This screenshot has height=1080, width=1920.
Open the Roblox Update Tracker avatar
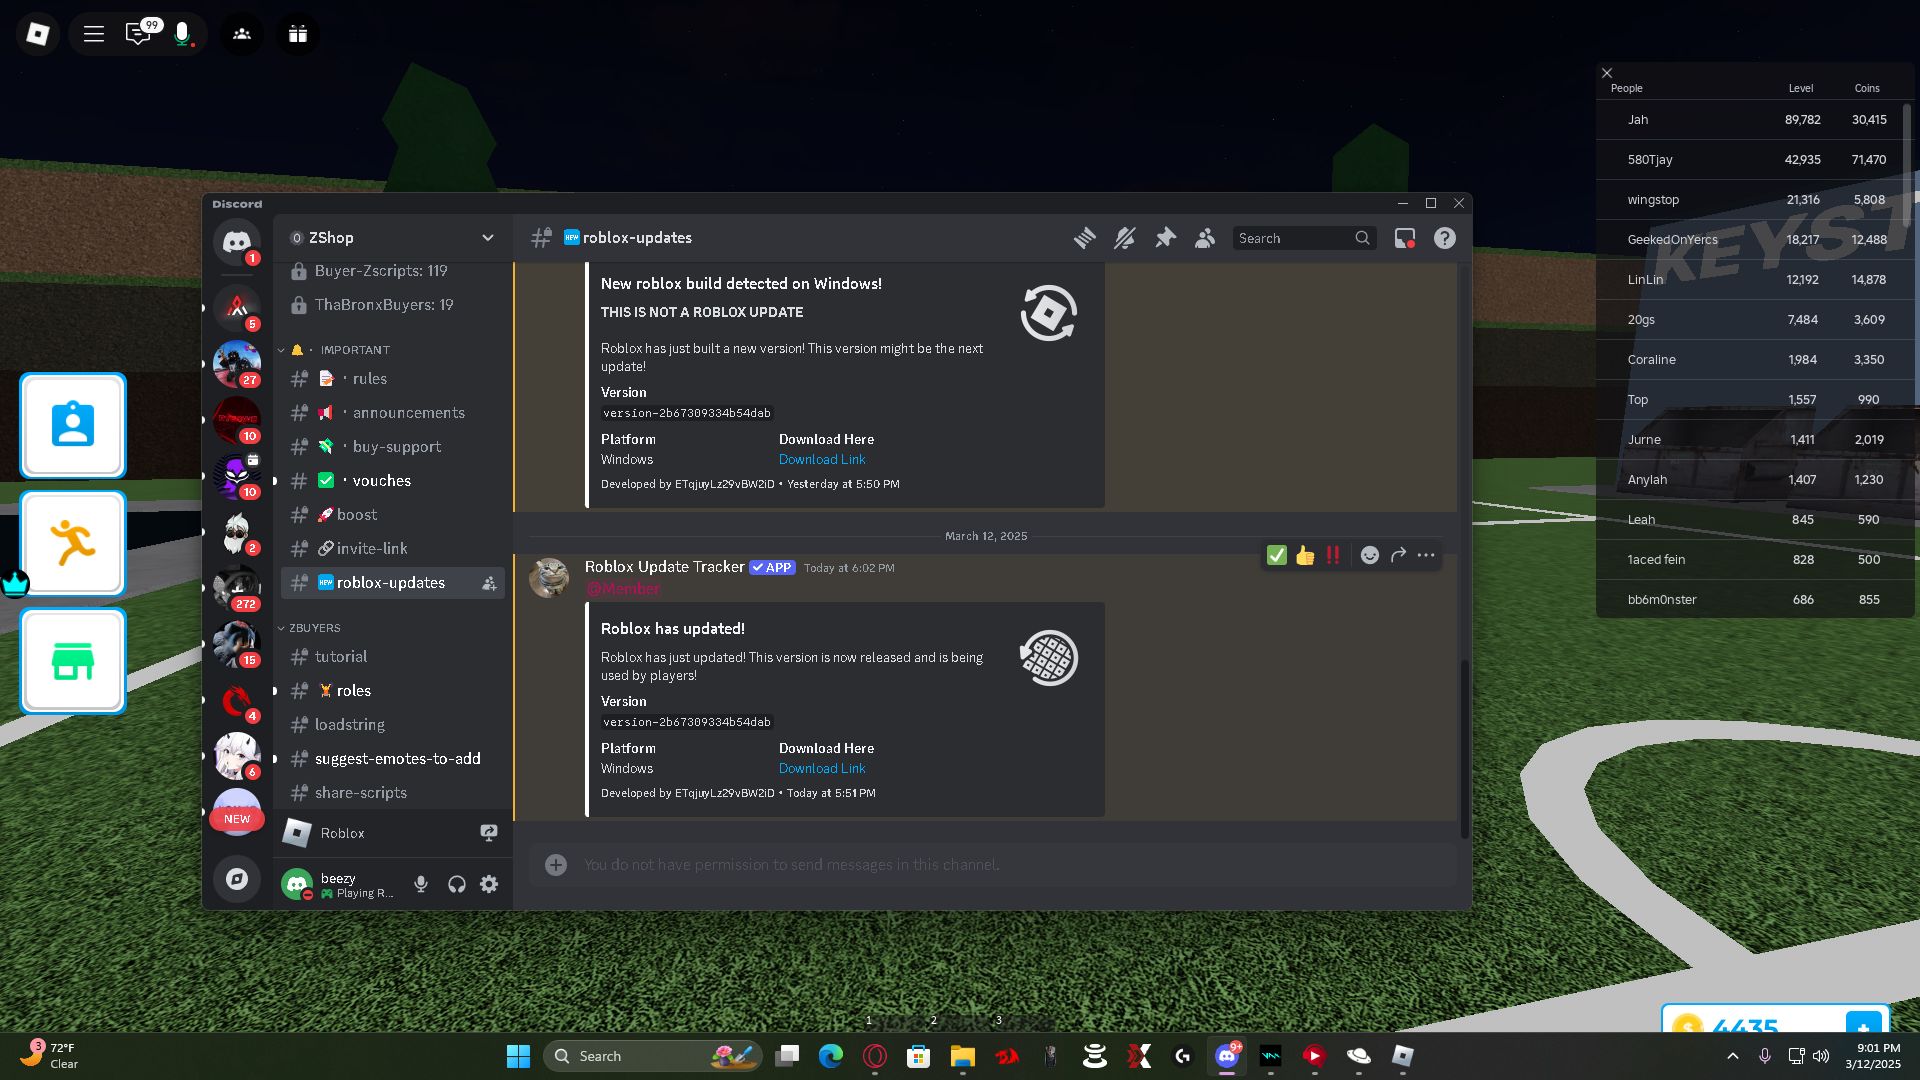[549, 578]
